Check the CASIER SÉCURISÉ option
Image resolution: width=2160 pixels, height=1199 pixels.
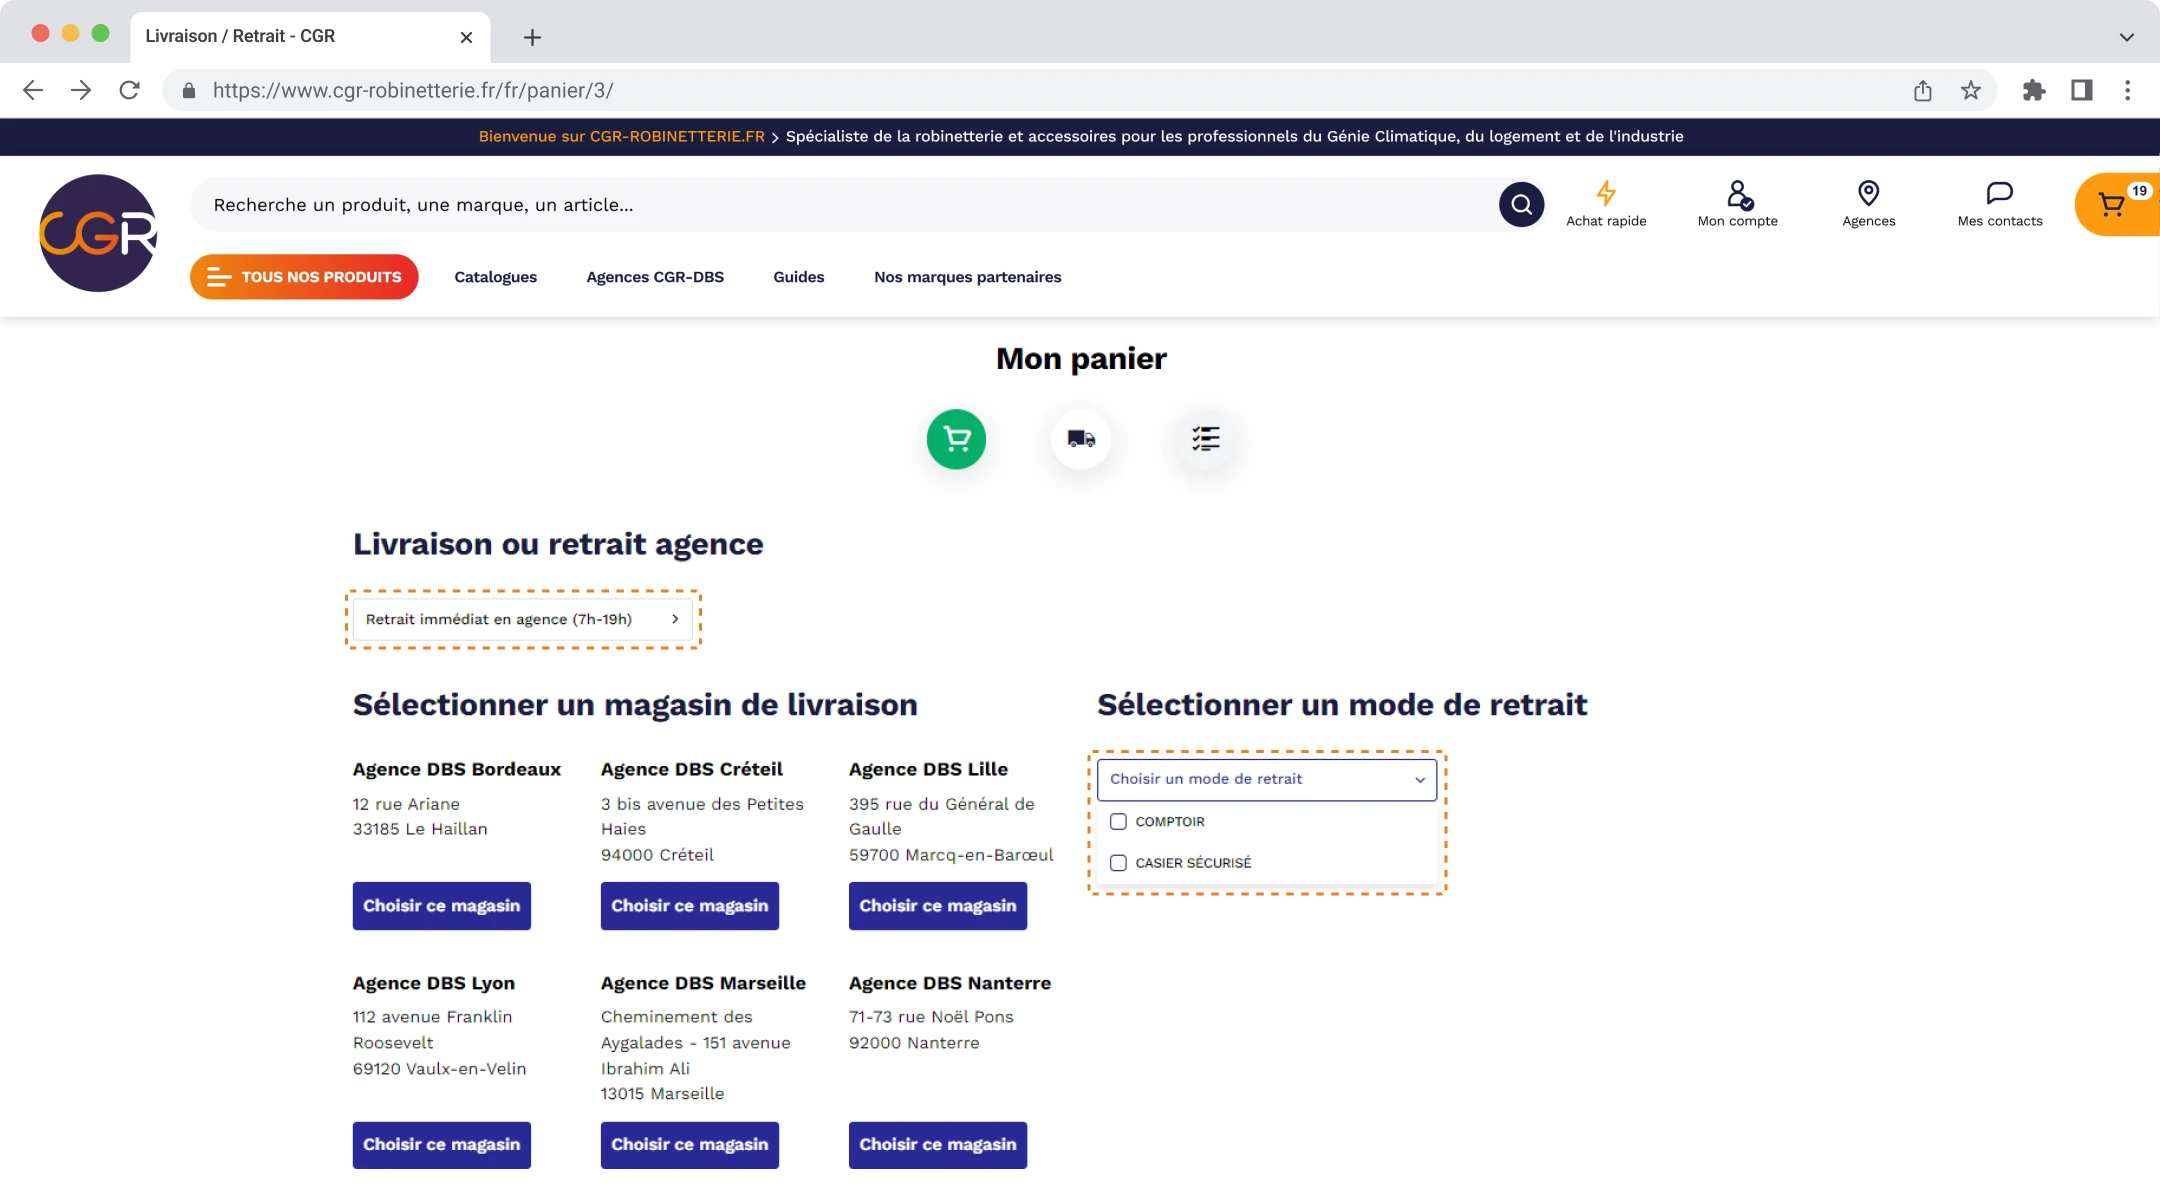pos(1118,863)
